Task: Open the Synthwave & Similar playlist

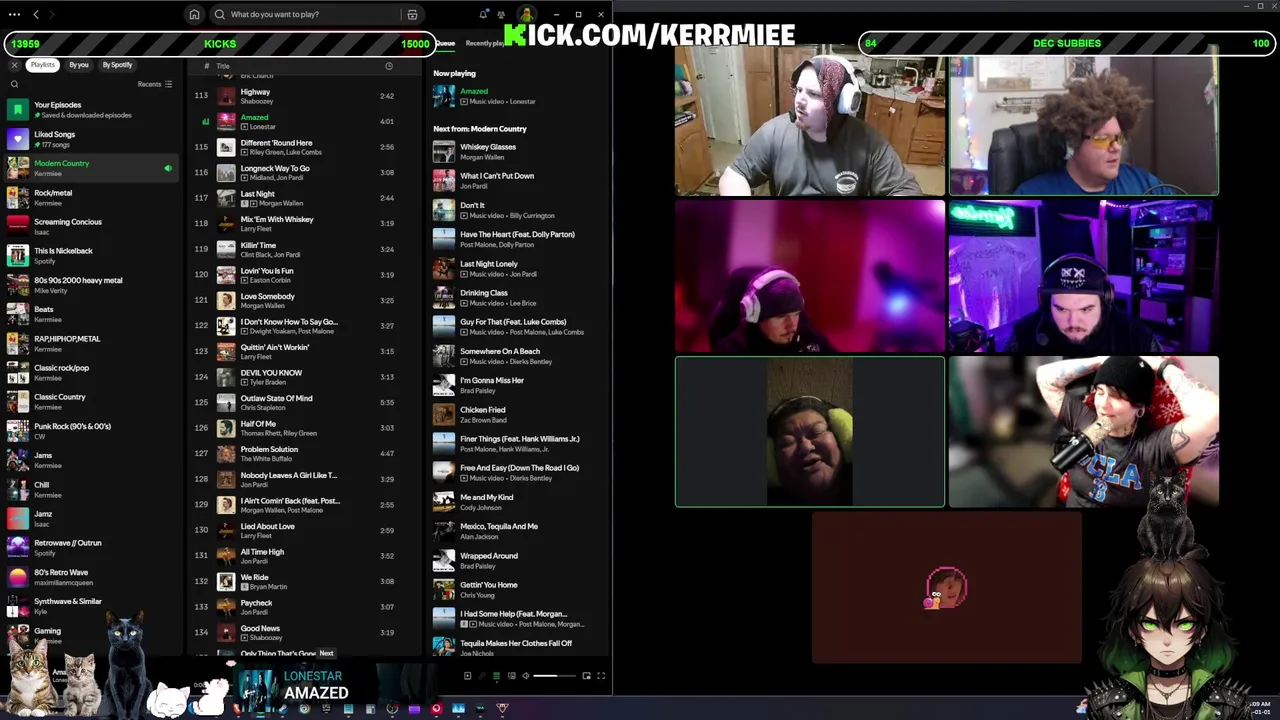Action: pos(90,606)
